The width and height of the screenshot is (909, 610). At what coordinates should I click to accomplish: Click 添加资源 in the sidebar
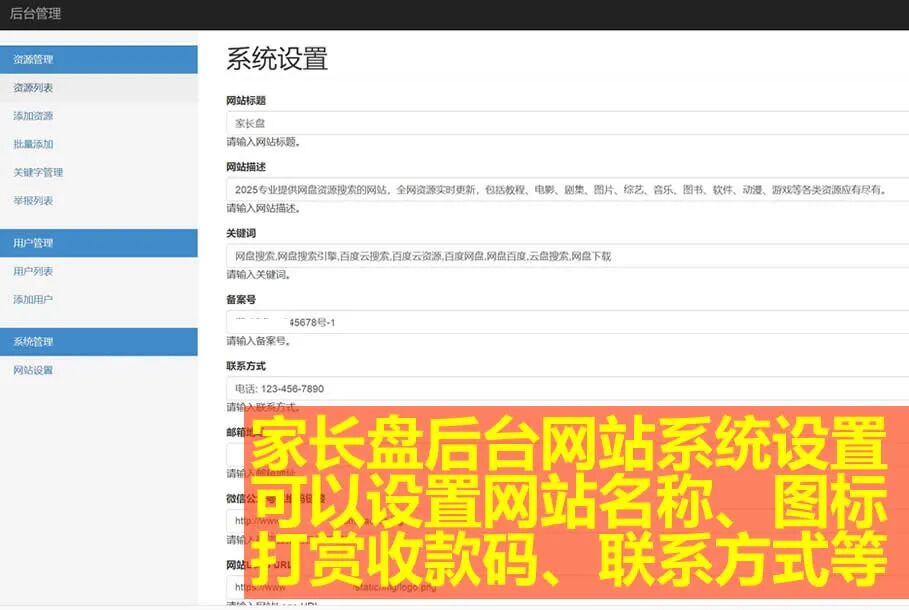[36, 115]
